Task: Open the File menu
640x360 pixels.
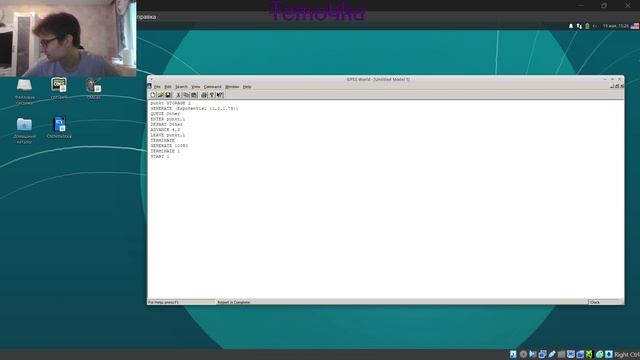Action: click(x=157, y=87)
